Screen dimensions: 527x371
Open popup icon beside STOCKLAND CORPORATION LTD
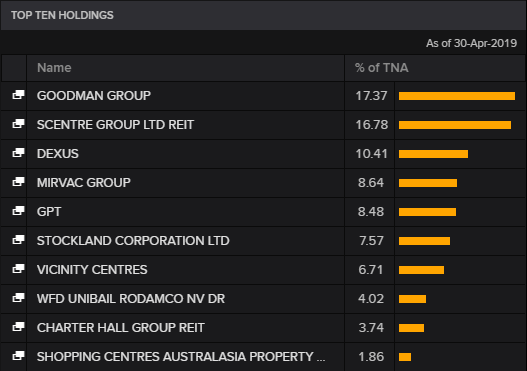click(x=18, y=240)
